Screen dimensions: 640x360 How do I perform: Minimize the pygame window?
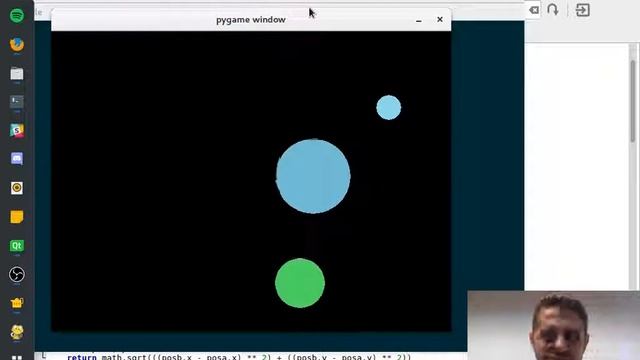(x=419, y=20)
